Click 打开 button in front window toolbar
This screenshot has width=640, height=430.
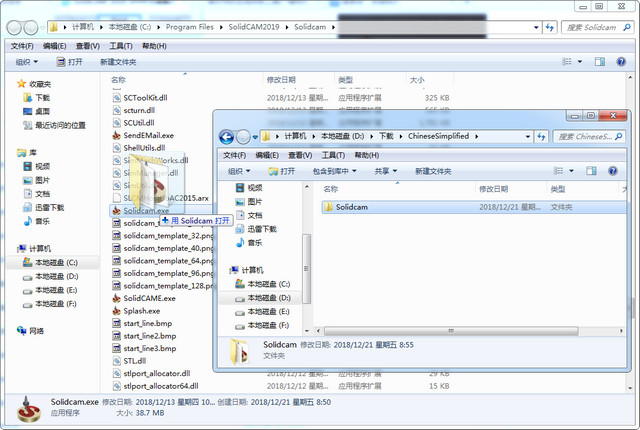pos(282,171)
